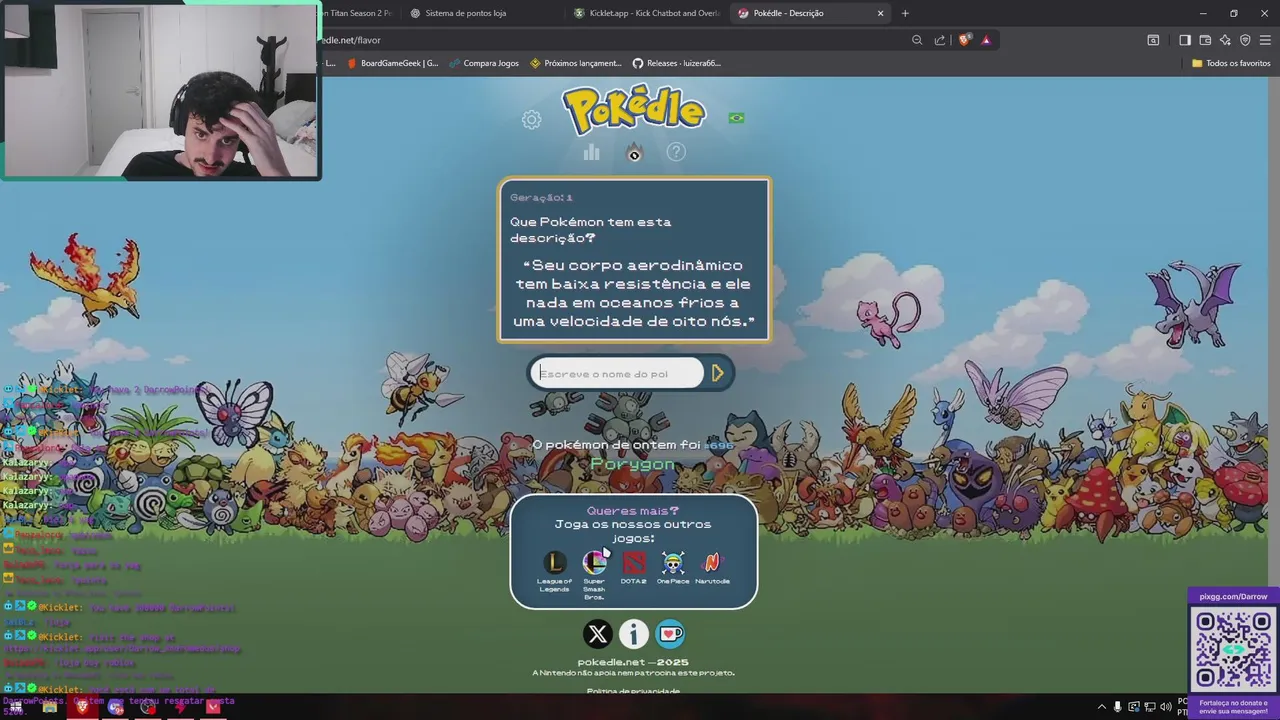Open the Super Smash Bros. game icon

tap(594, 562)
